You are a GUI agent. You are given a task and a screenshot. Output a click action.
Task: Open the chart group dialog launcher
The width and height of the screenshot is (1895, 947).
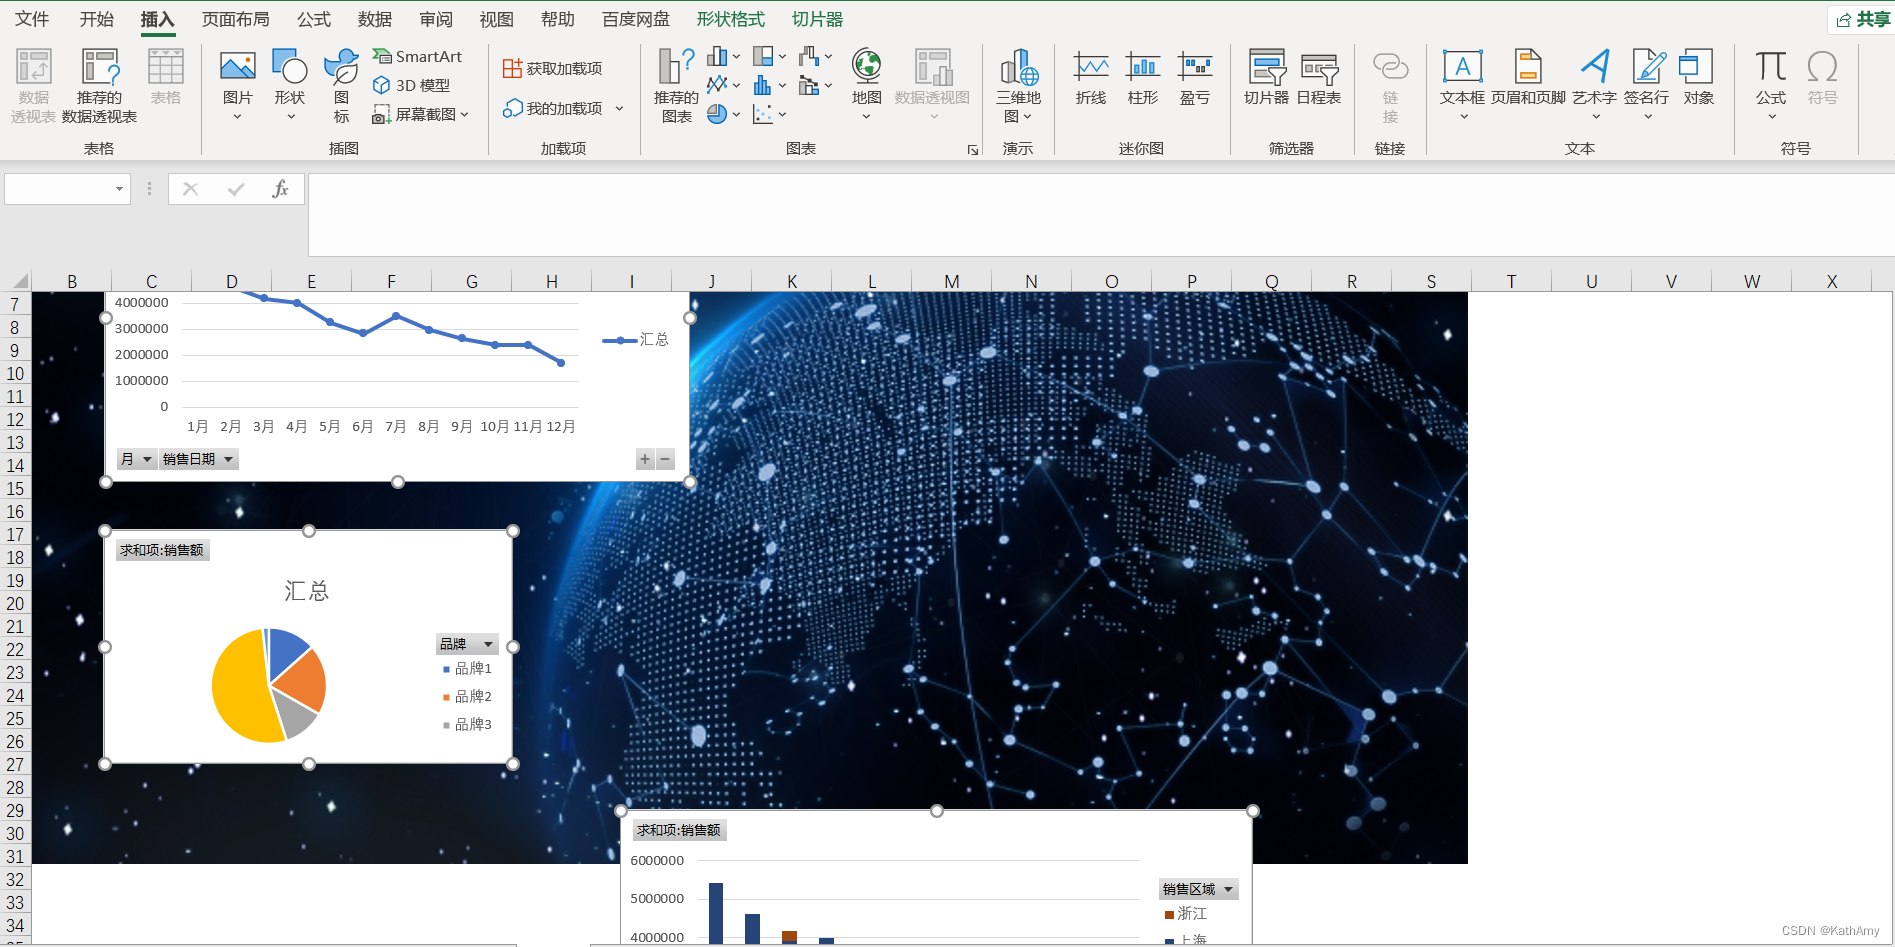pyautogui.click(x=972, y=150)
